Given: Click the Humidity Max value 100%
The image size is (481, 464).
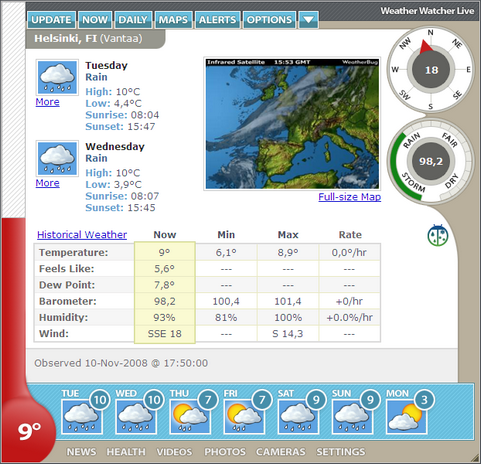Looking at the screenshot, I should click(288, 317).
